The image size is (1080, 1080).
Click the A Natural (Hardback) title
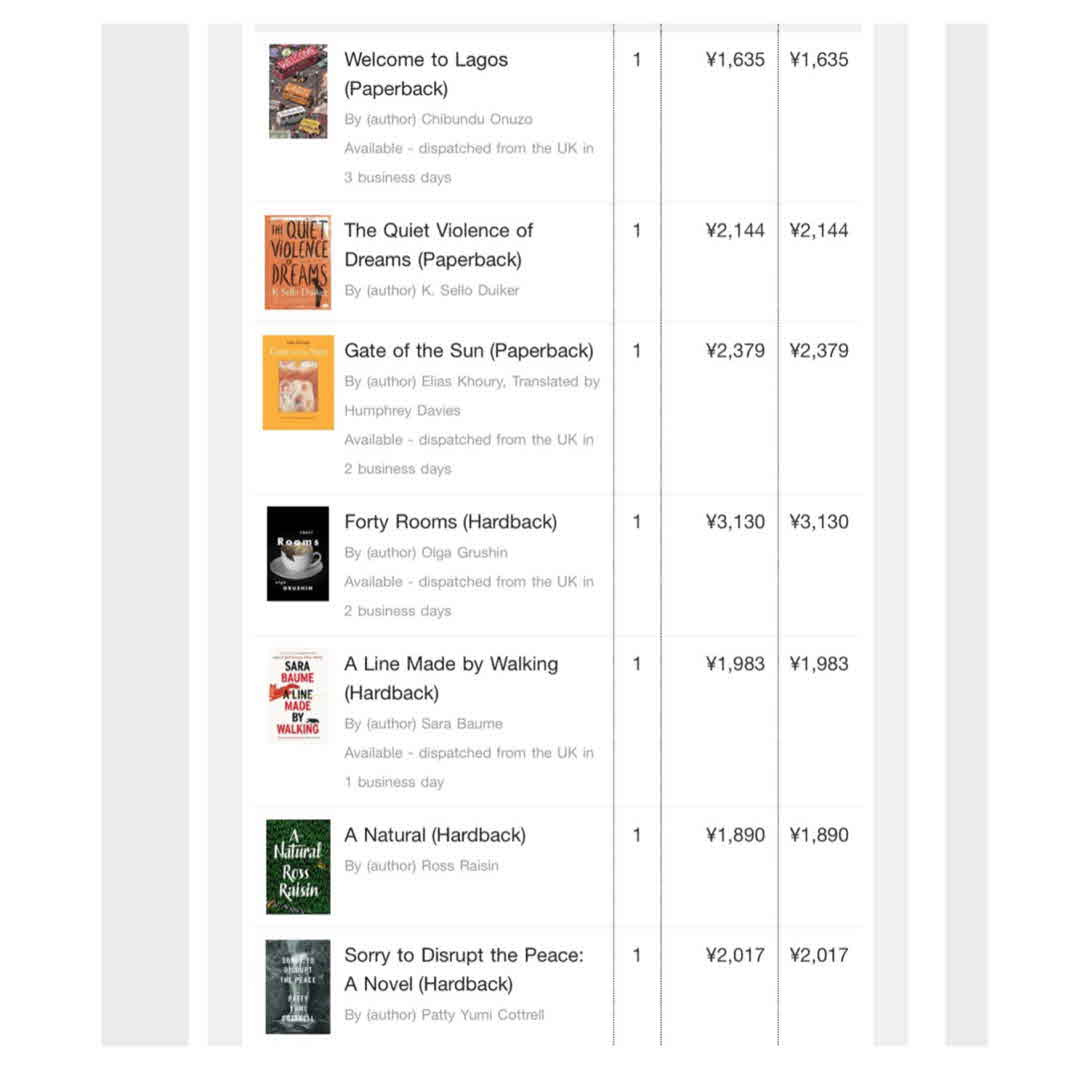[434, 835]
